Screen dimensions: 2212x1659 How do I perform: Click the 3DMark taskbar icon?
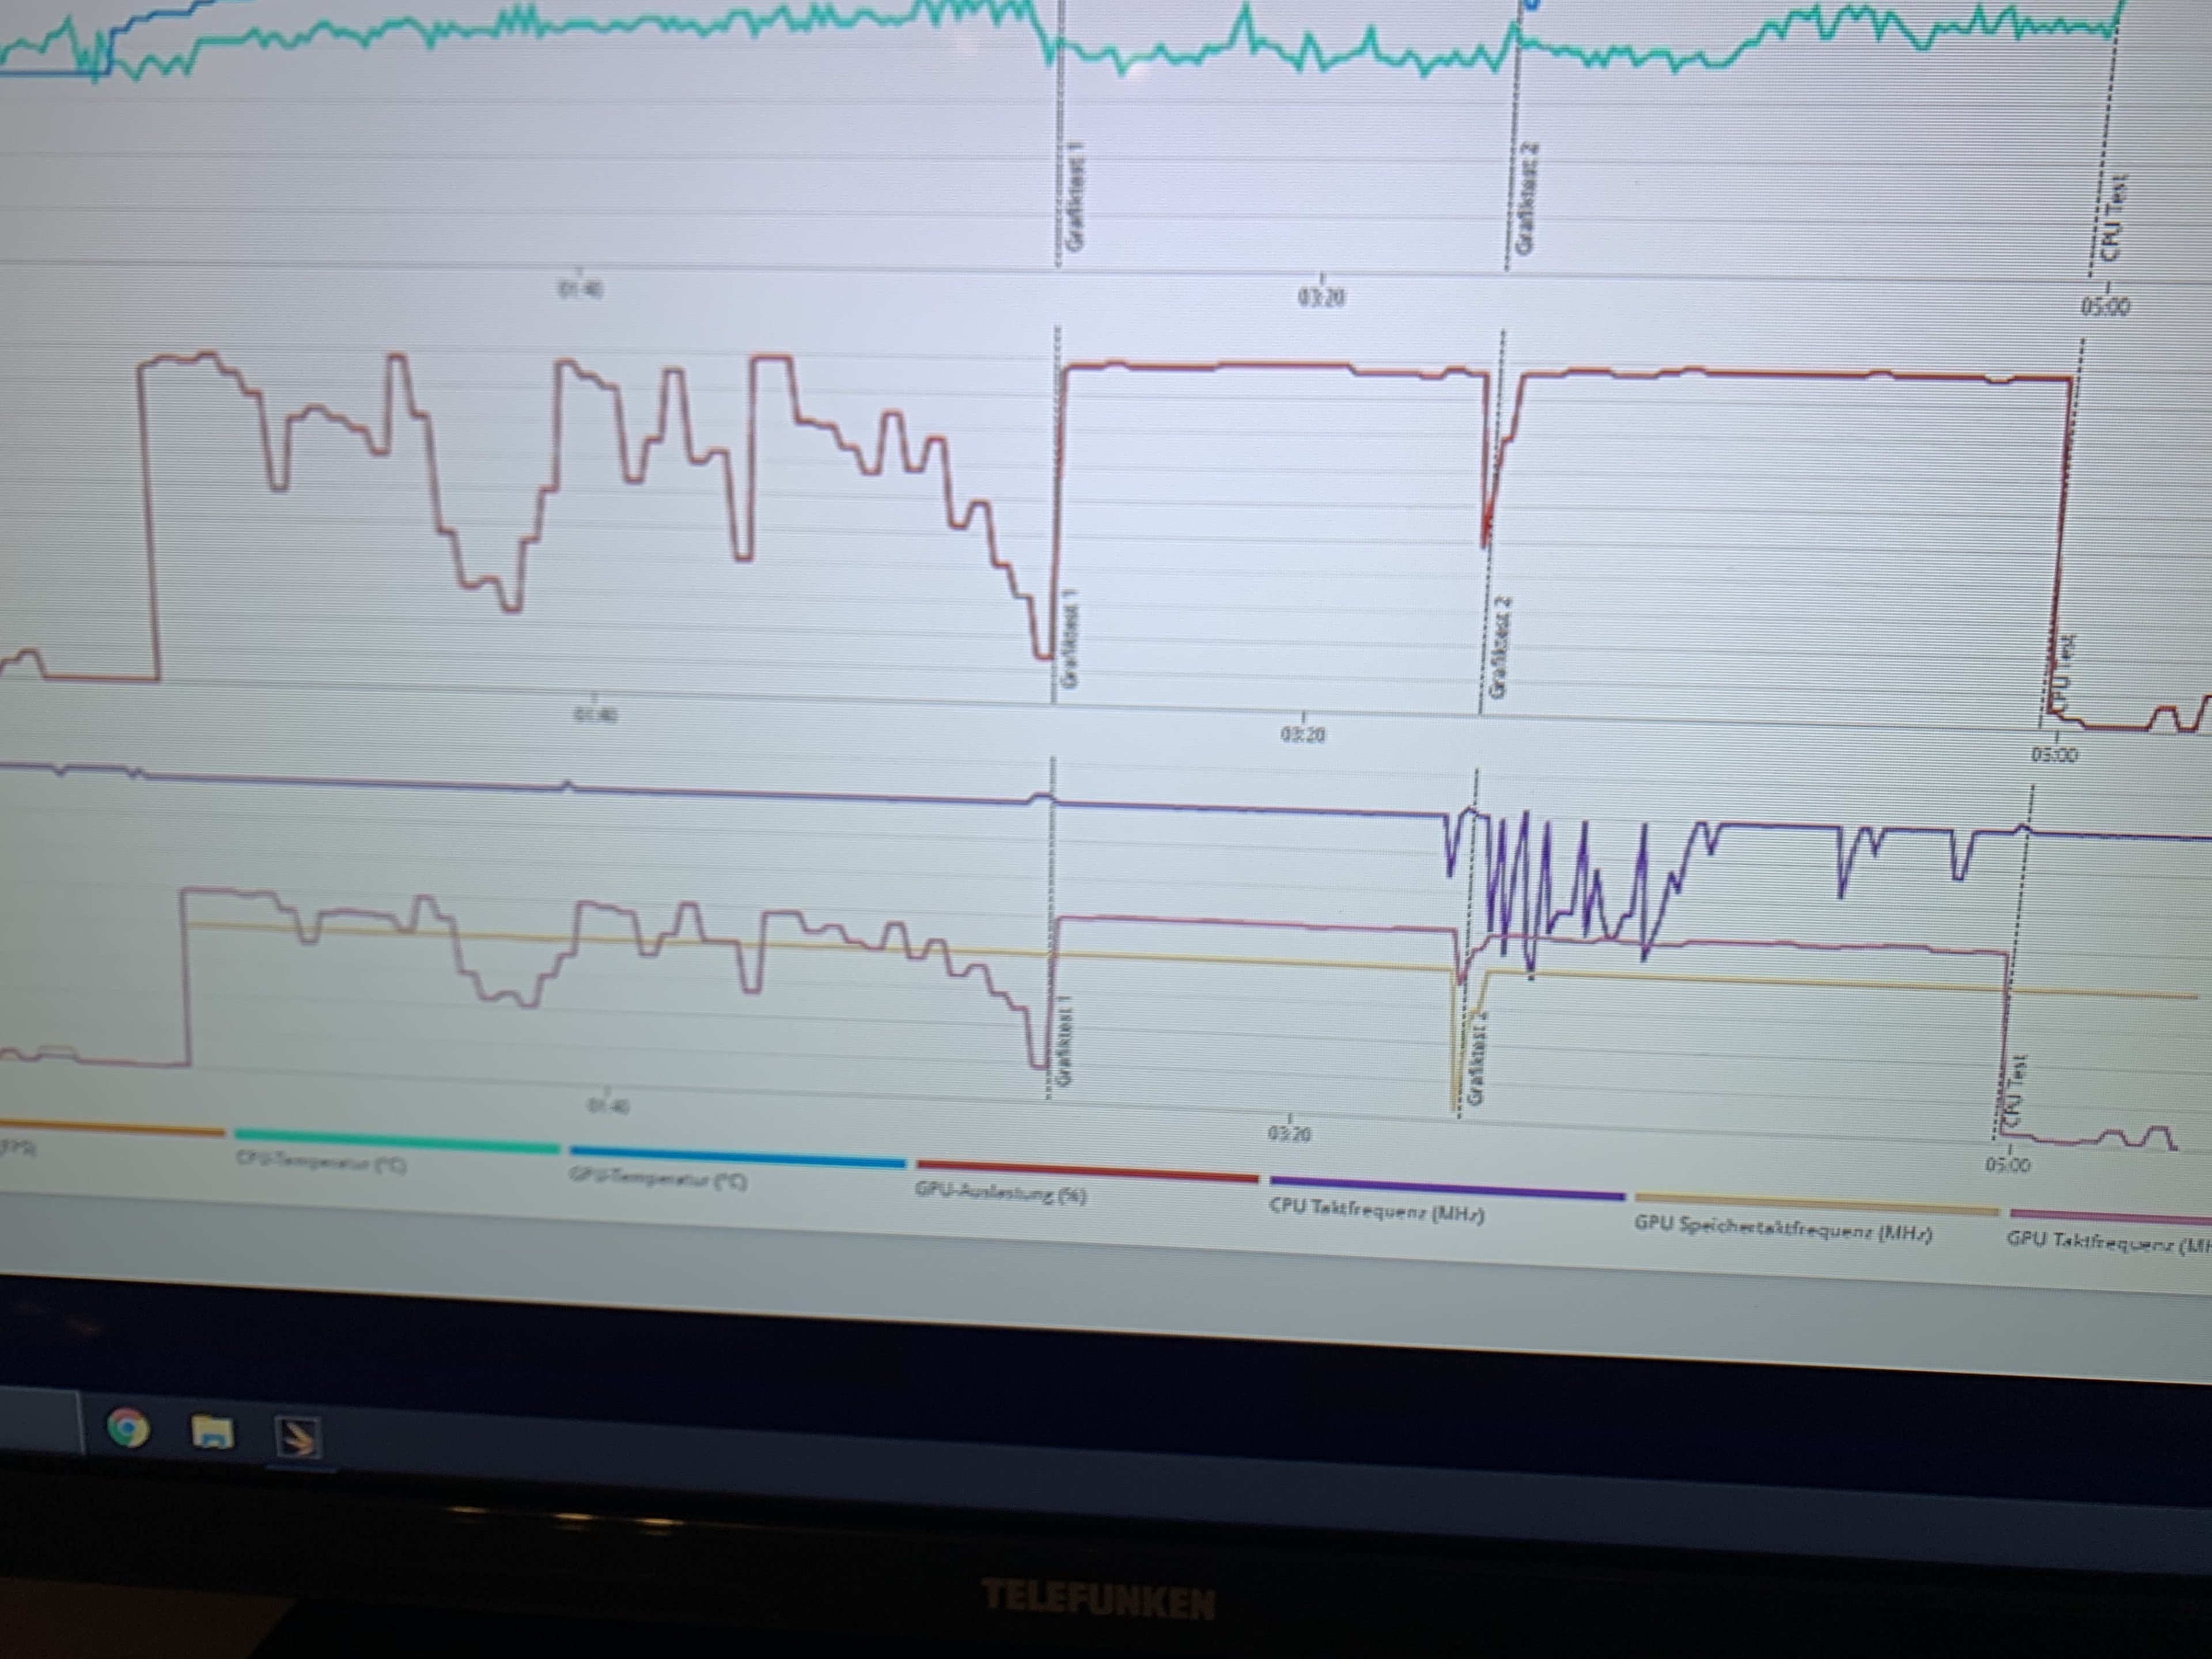(298, 1438)
